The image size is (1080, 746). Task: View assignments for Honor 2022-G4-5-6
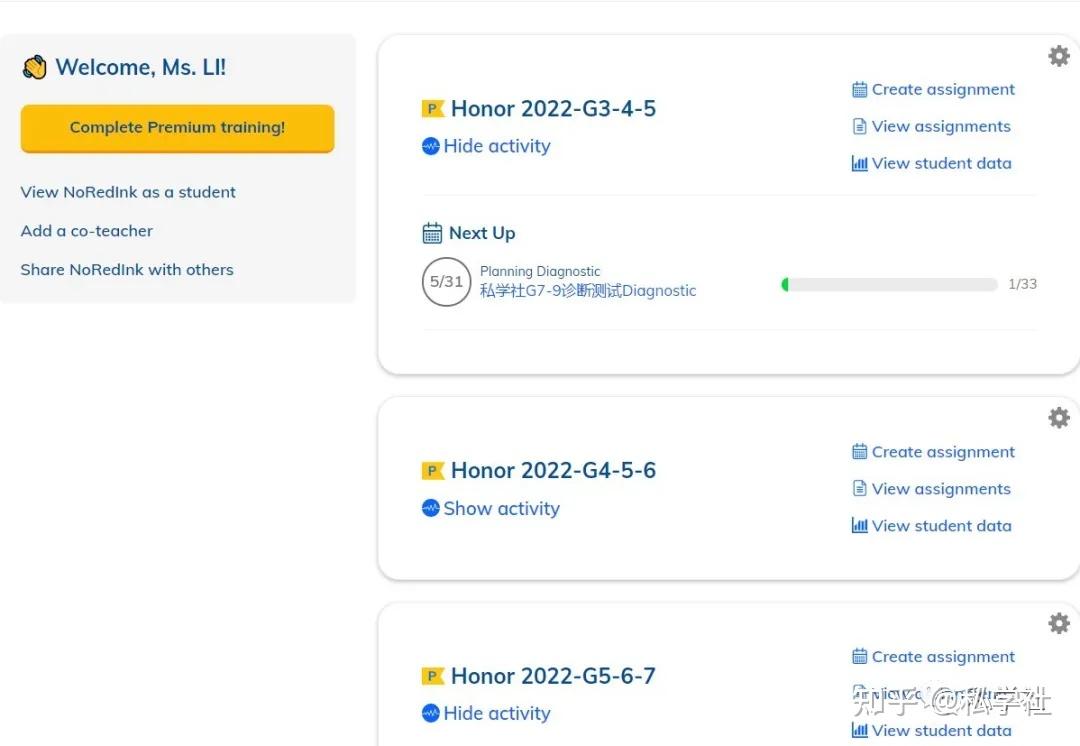[x=940, y=489]
